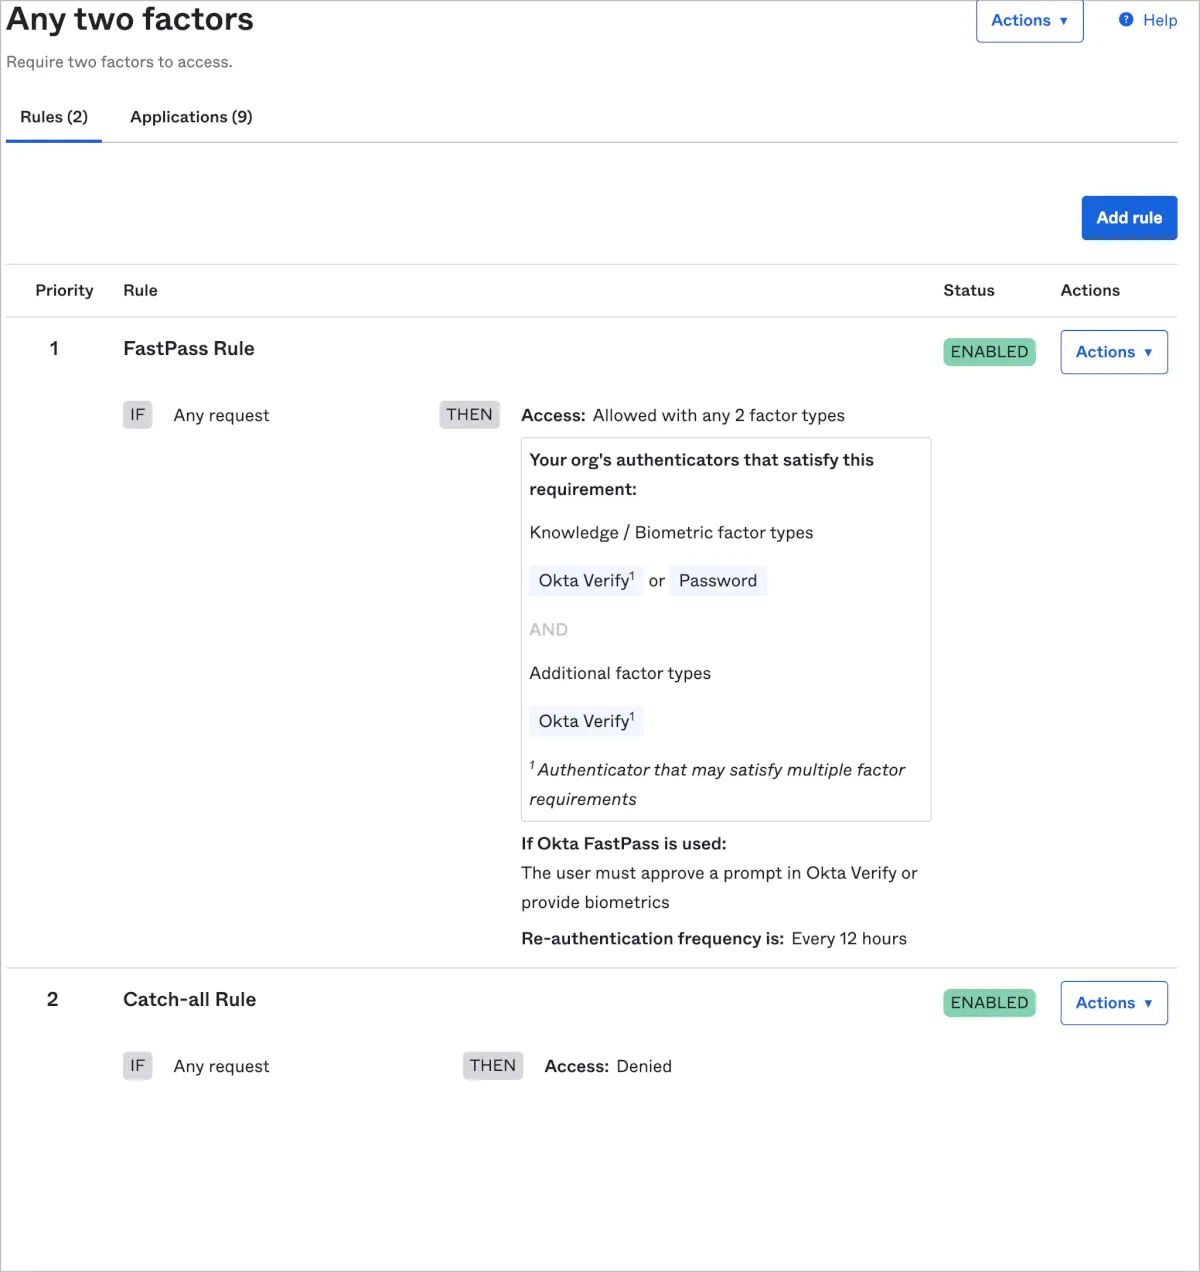1200x1272 pixels.
Task: Open Actions dropdown for Catch-all Rule
Action: coord(1113,1003)
